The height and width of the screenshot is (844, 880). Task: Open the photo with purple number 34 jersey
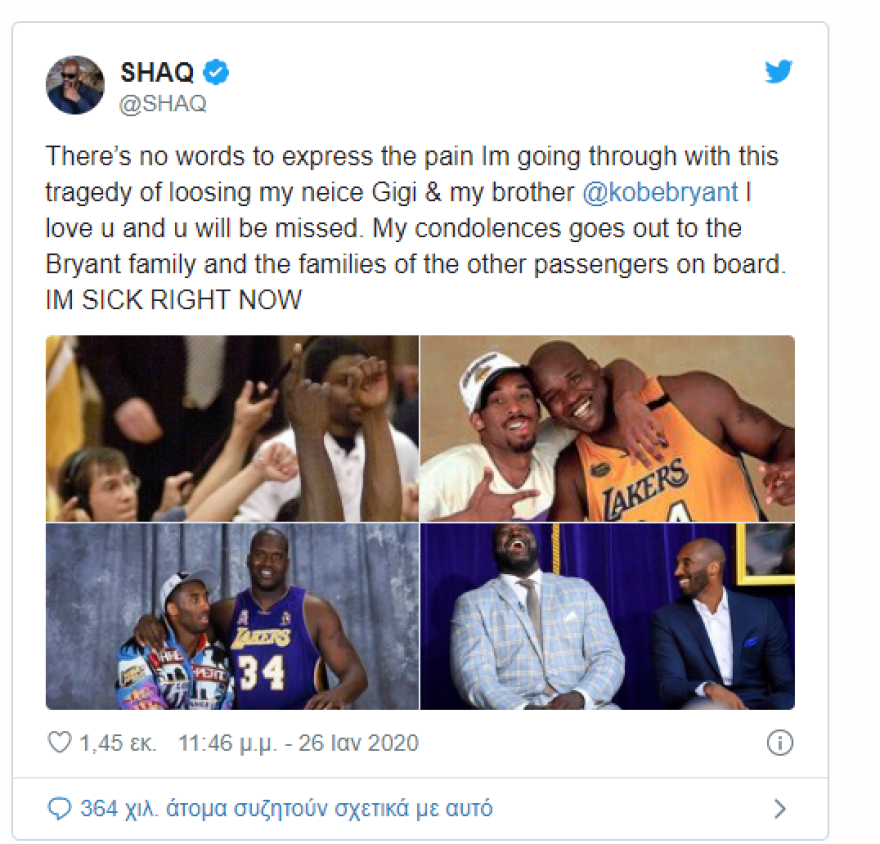[x=232, y=616]
